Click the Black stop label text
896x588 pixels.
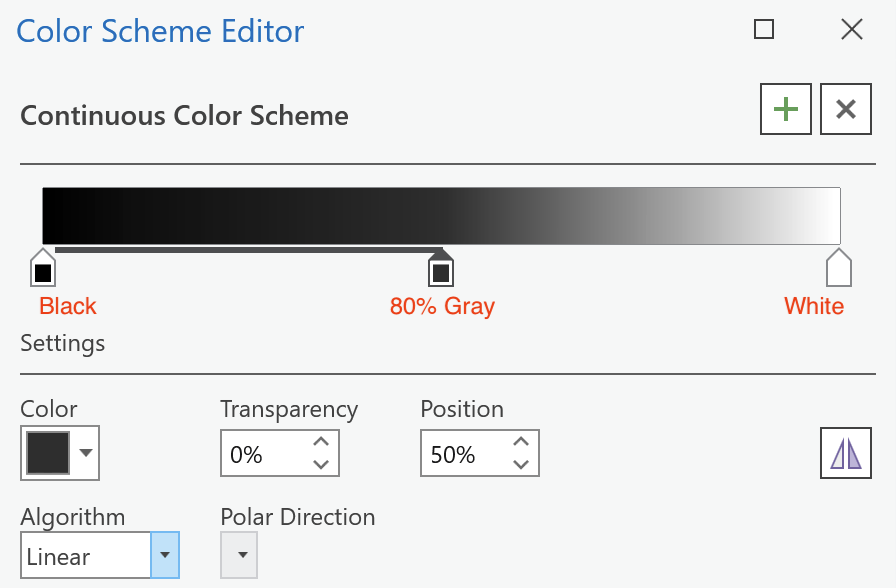(67, 306)
